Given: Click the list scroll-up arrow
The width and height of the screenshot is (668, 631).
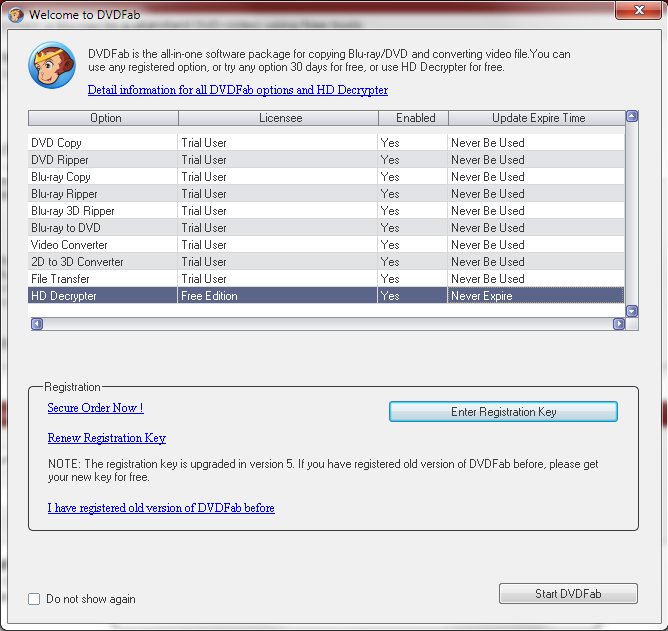Looking at the screenshot, I should 632,116.
